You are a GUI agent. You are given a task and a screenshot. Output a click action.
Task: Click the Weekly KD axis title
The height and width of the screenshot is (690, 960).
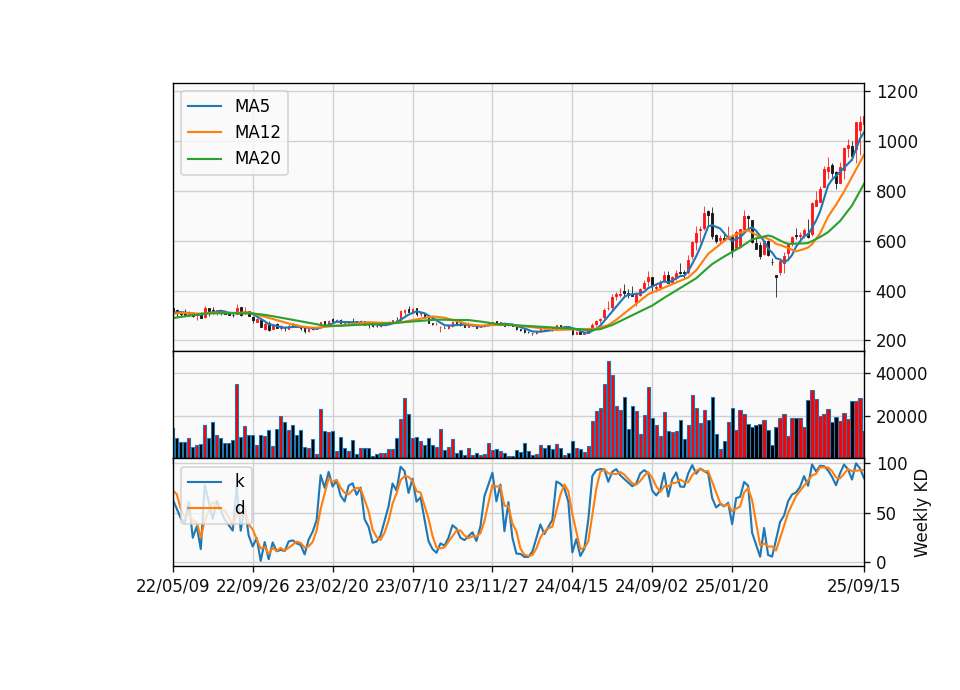tap(920, 513)
